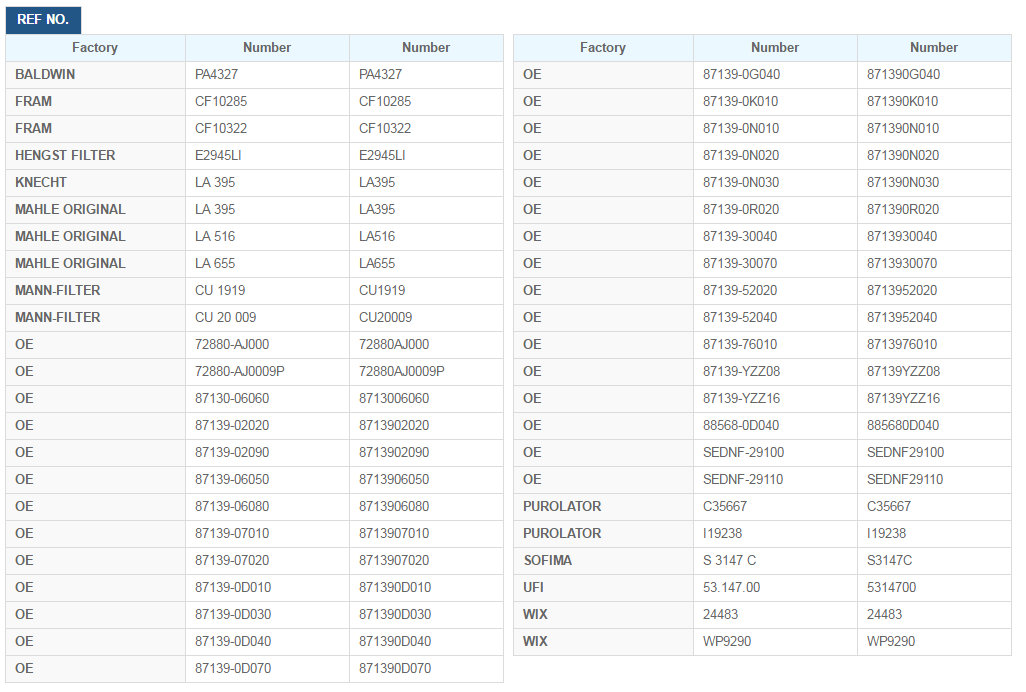Click number 87139-0D070

(x=234, y=668)
